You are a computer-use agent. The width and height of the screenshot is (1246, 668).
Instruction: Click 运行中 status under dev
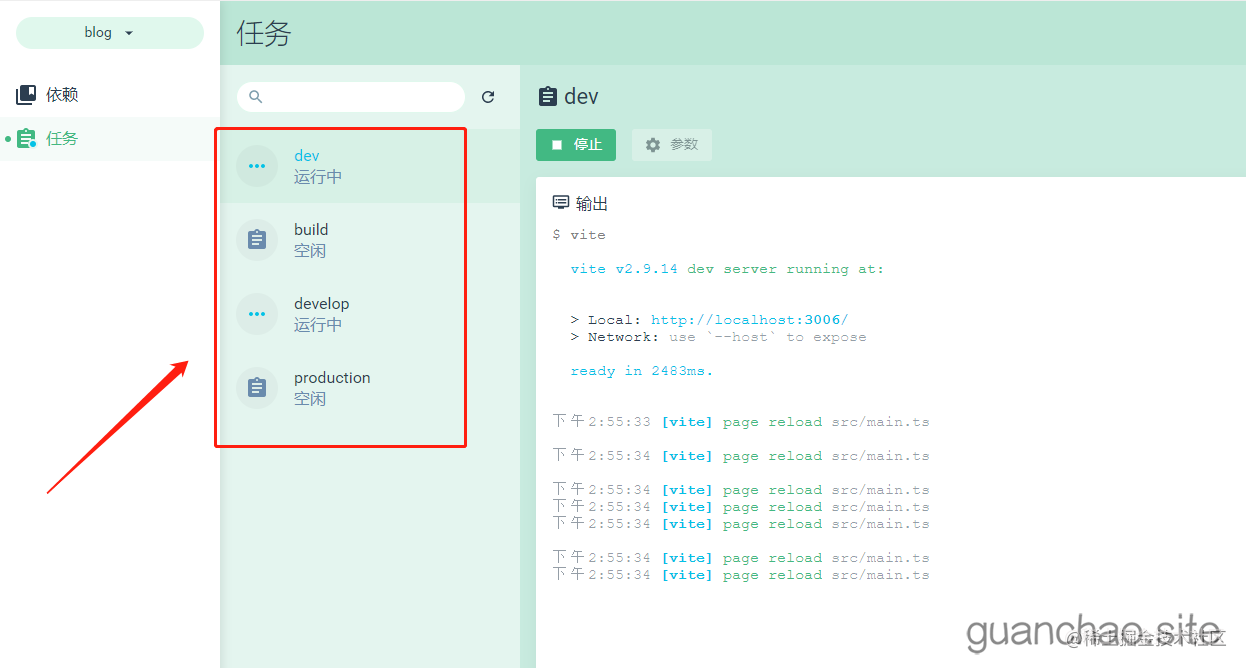point(318,177)
